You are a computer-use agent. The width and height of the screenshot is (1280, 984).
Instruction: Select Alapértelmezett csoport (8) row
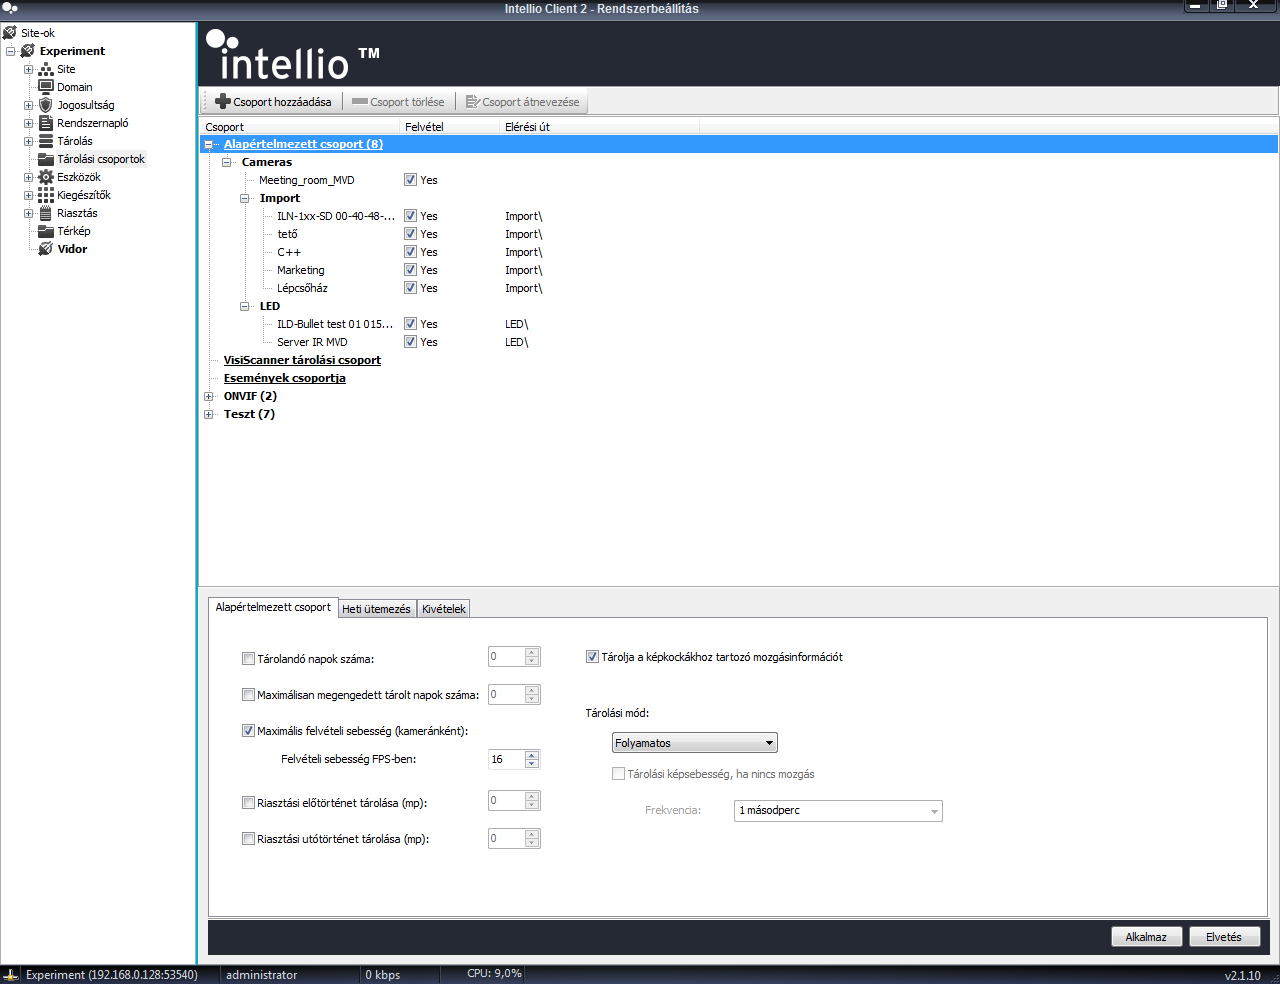[x=739, y=144]
